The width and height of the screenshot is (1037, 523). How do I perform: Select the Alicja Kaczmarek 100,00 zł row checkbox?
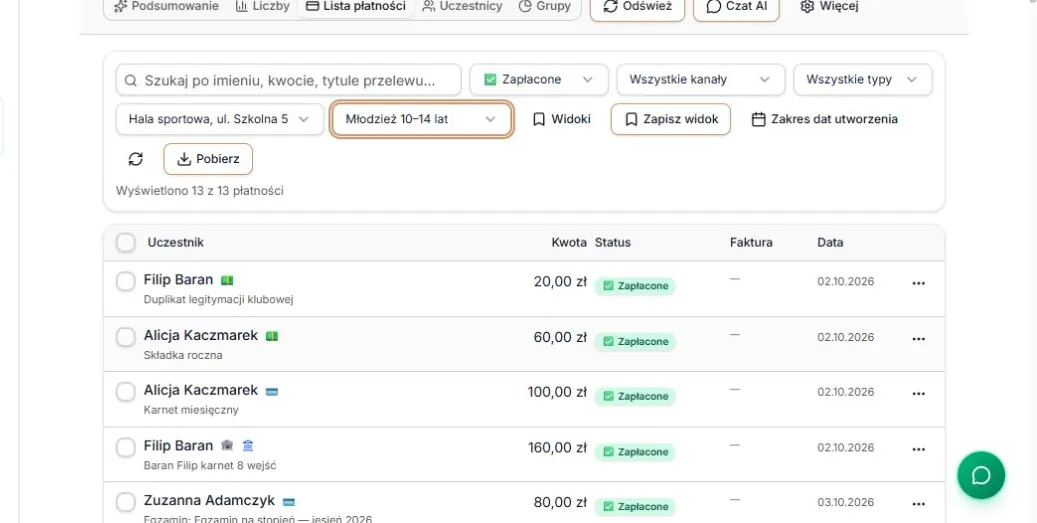point(126,392)
